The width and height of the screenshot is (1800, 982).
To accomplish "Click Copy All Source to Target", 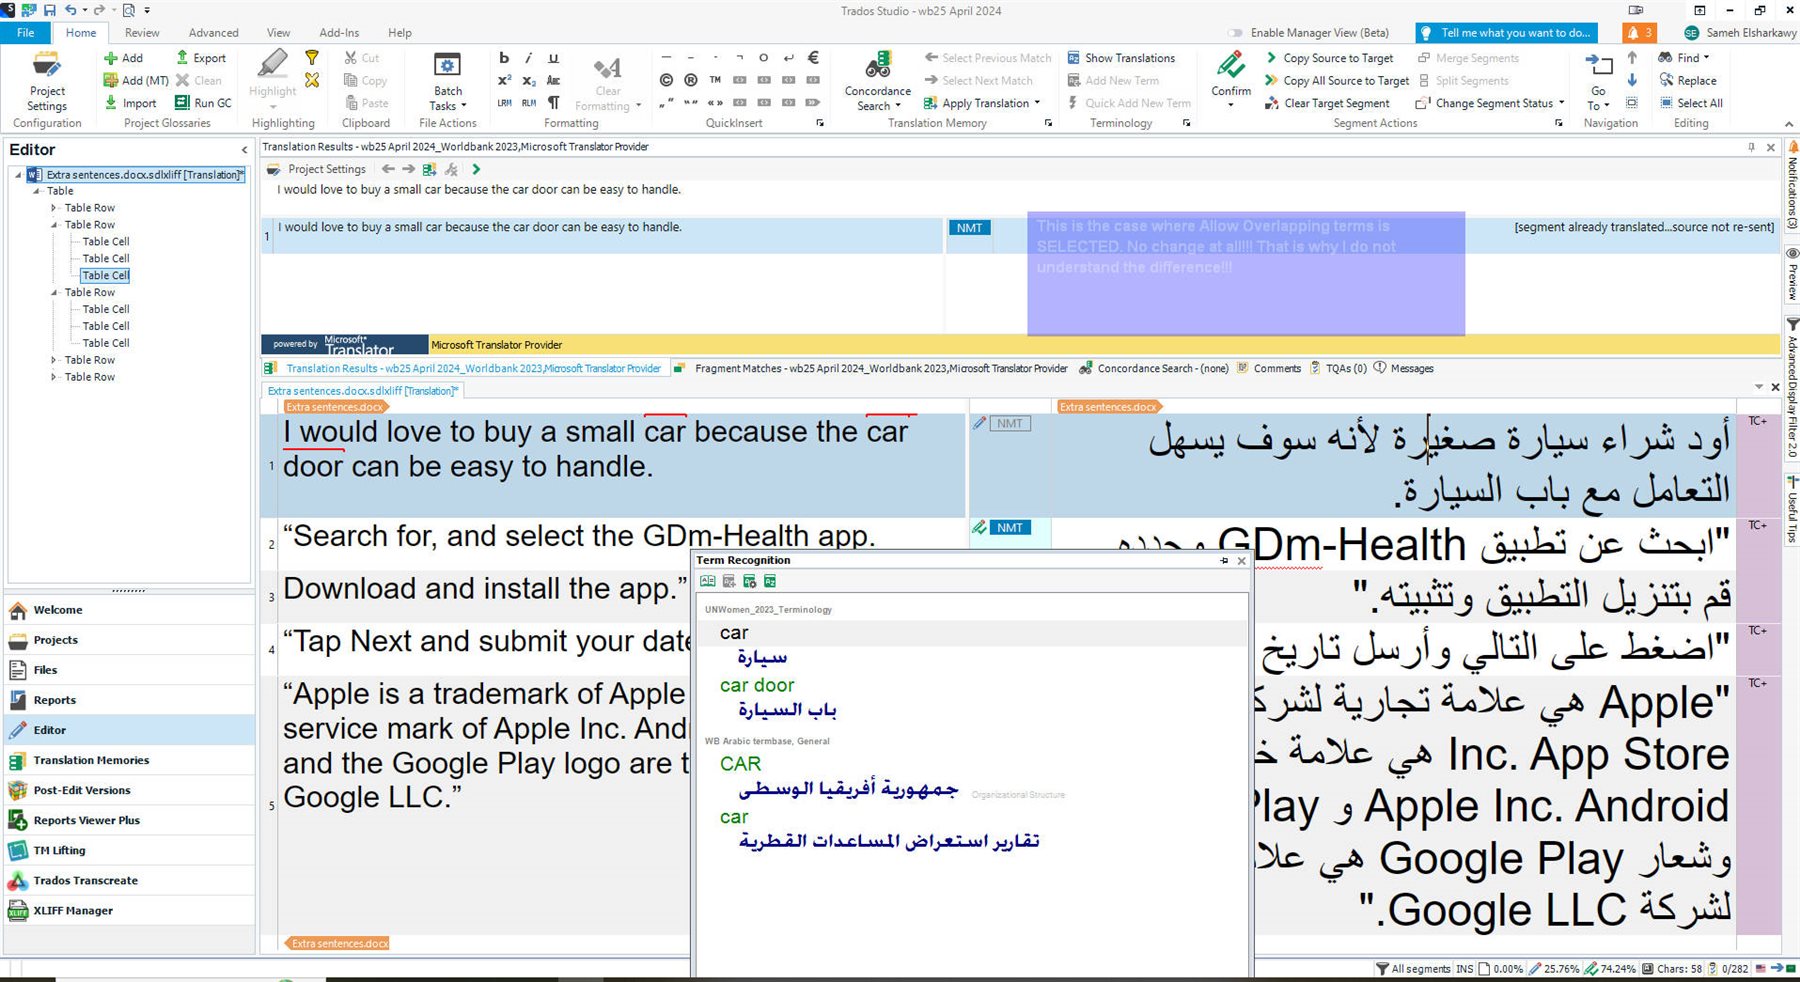I will pyautogui.click(x=1337, y=80).
